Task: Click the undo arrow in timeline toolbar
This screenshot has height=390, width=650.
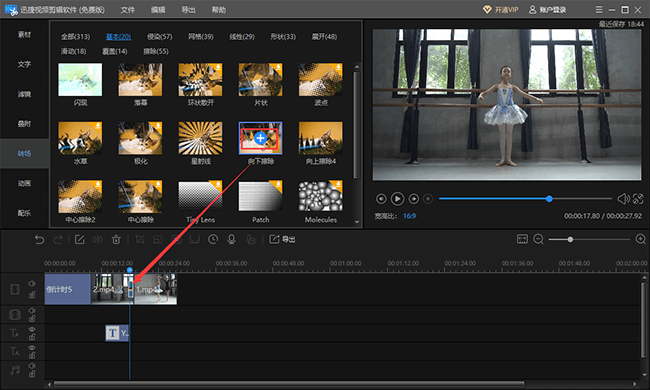Action: [x=39, y=240]
